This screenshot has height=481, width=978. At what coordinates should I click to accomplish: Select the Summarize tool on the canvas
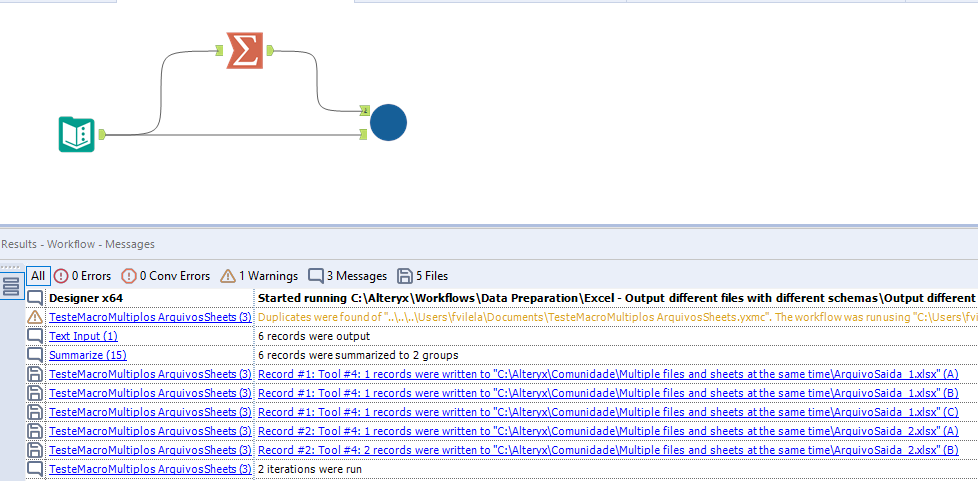(x=244, y=50)
